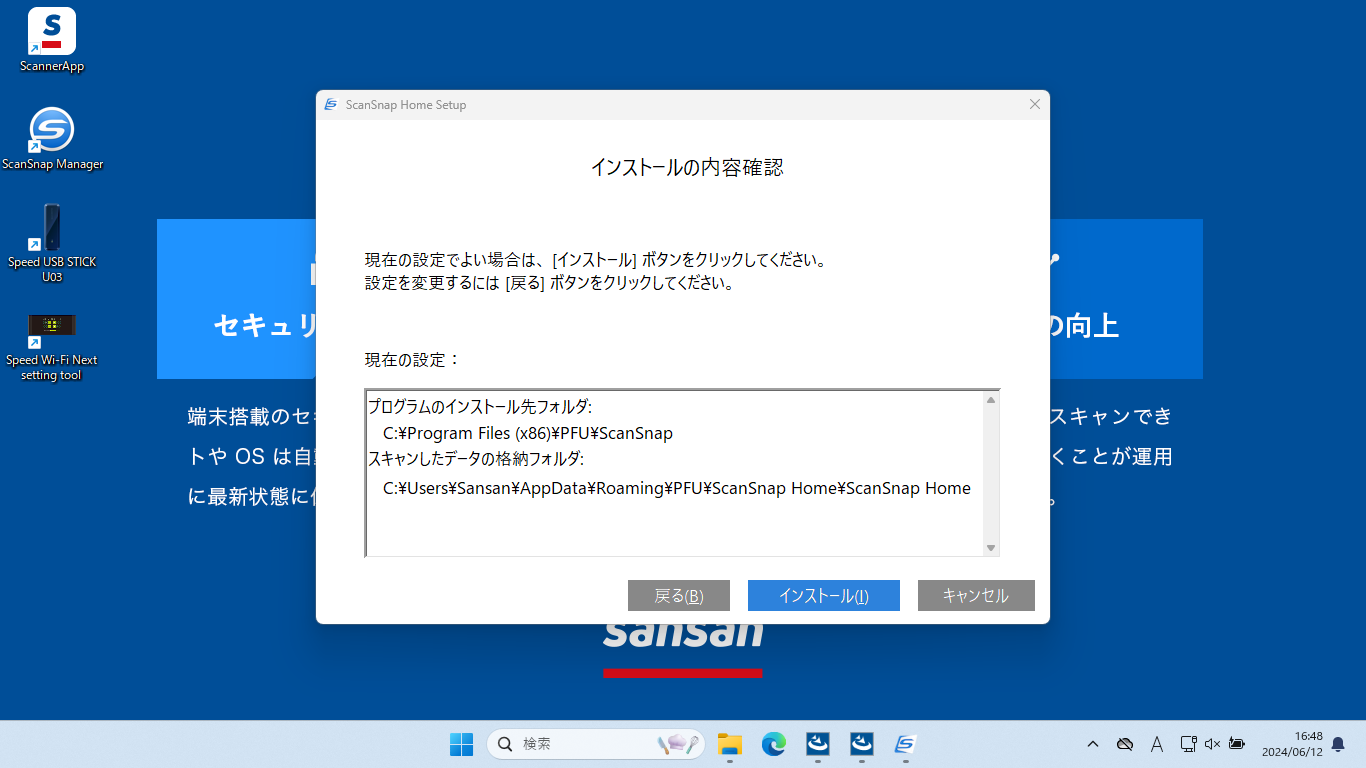Click the line スキャンしたデータの格納フォルダ:
This screenshot has width=1366, height=768.
(476, 460)
